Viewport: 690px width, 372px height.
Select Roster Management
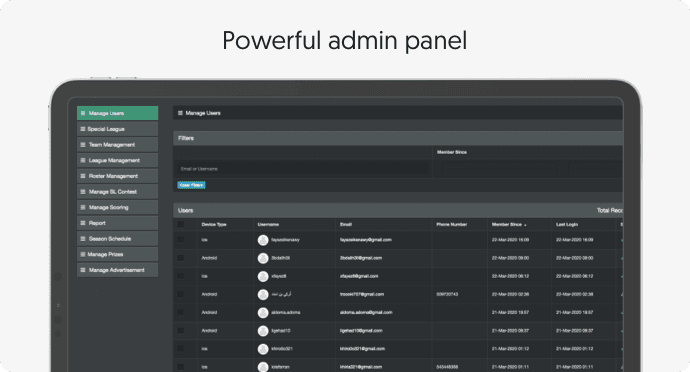(x=117, y=176)
